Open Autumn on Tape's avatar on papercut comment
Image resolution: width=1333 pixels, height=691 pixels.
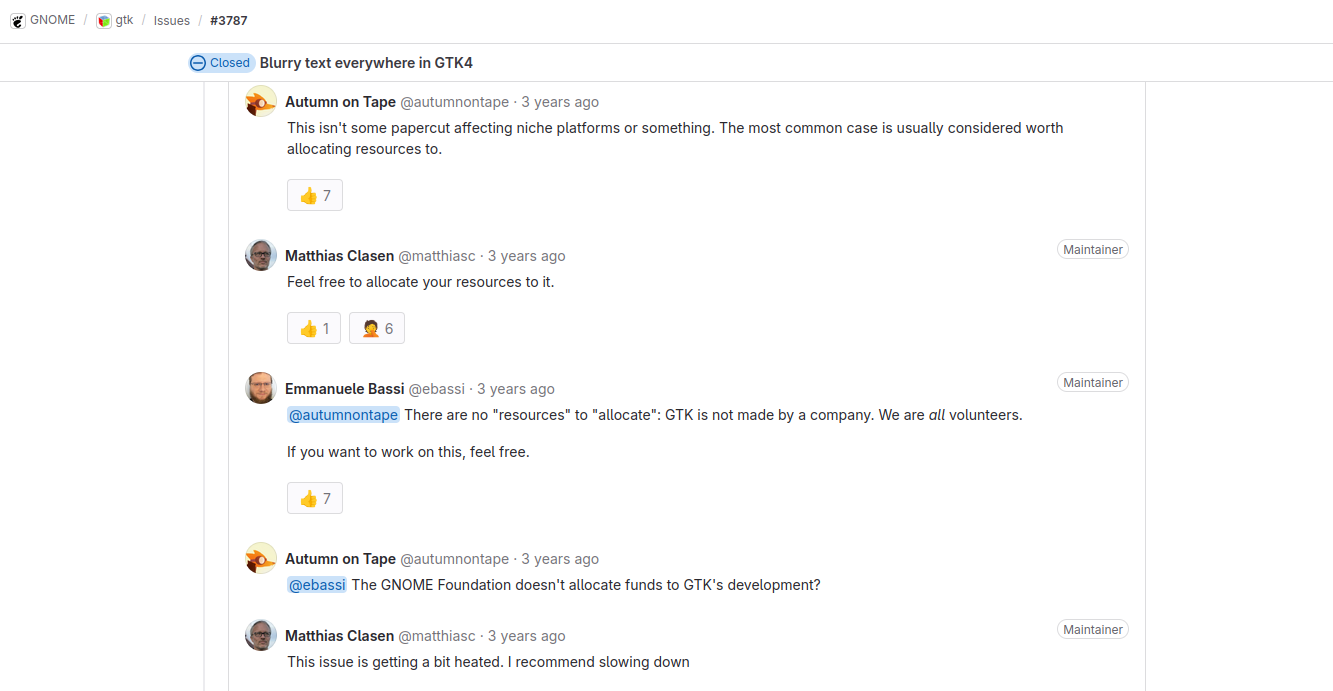[261, 102]
